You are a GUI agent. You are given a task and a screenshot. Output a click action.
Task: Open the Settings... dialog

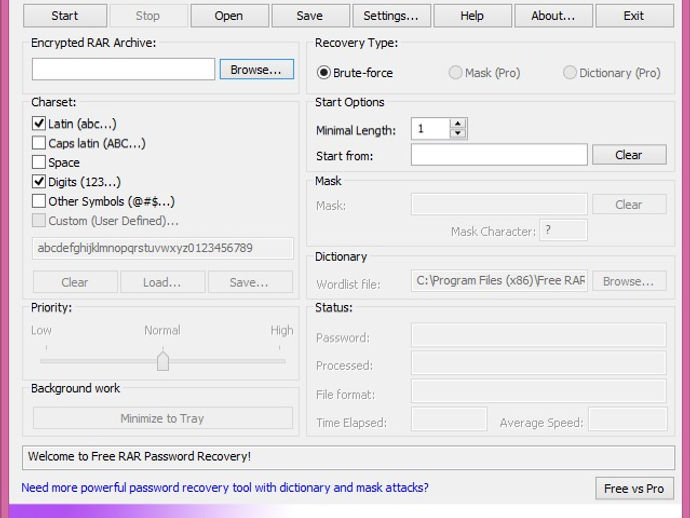tap(391, 16)
